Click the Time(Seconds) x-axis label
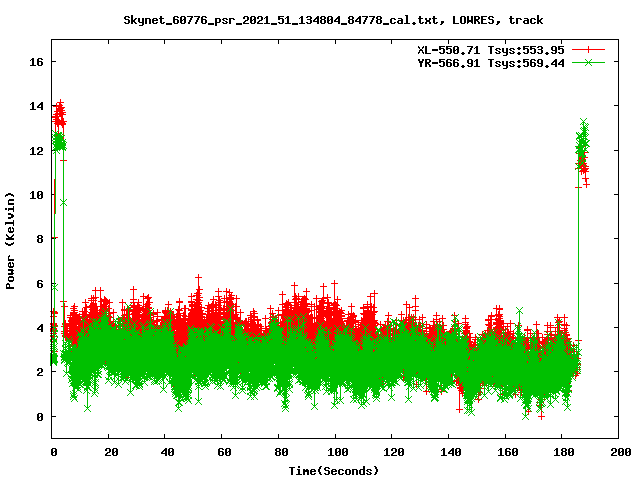Screen dimensions: 640x480 point(334,471)
